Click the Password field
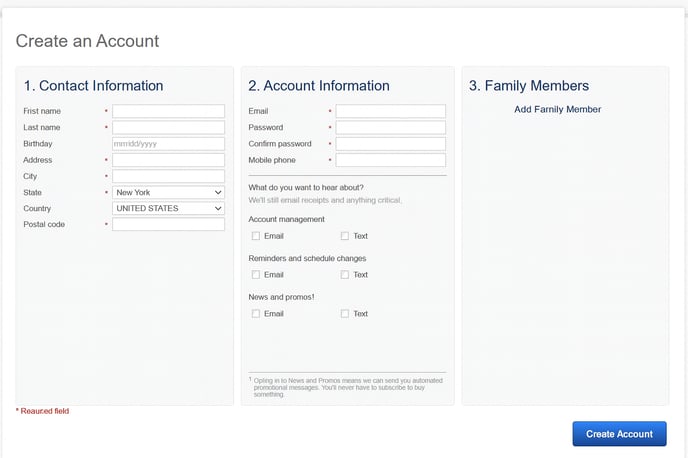Viewport: 688px width, 458px height. (x=390, y=128)
